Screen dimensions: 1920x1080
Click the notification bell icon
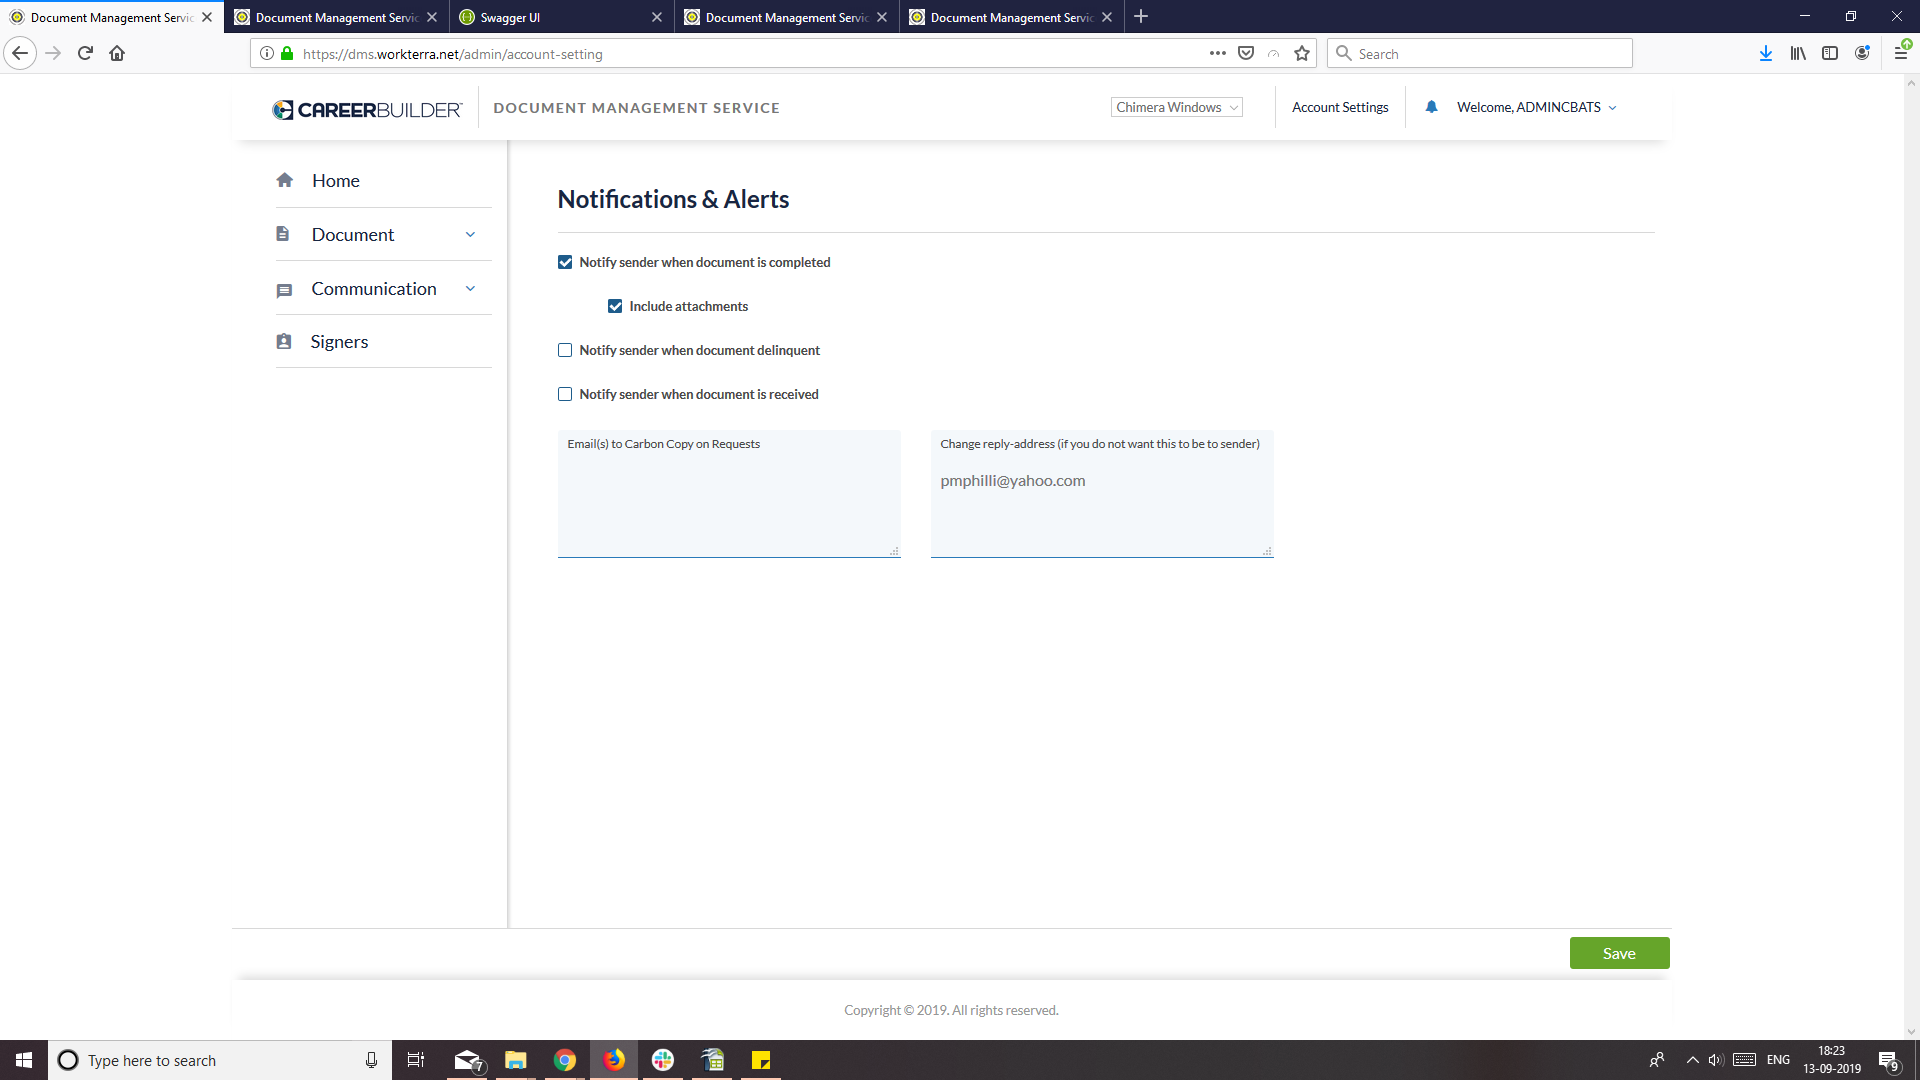pos(1432,106)
